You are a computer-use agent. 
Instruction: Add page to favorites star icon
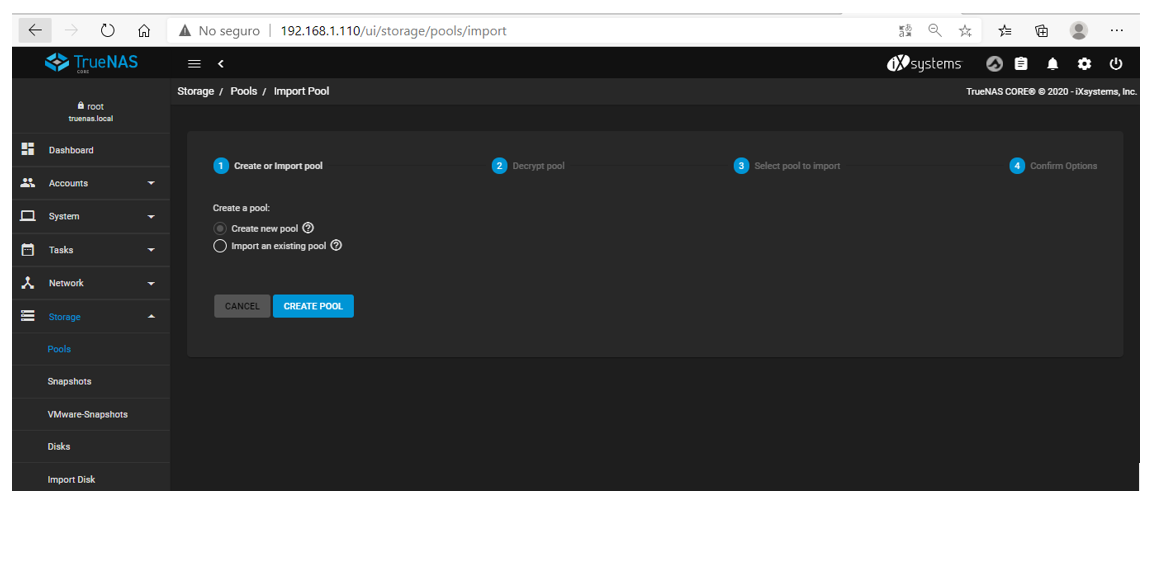coord(964,31)
